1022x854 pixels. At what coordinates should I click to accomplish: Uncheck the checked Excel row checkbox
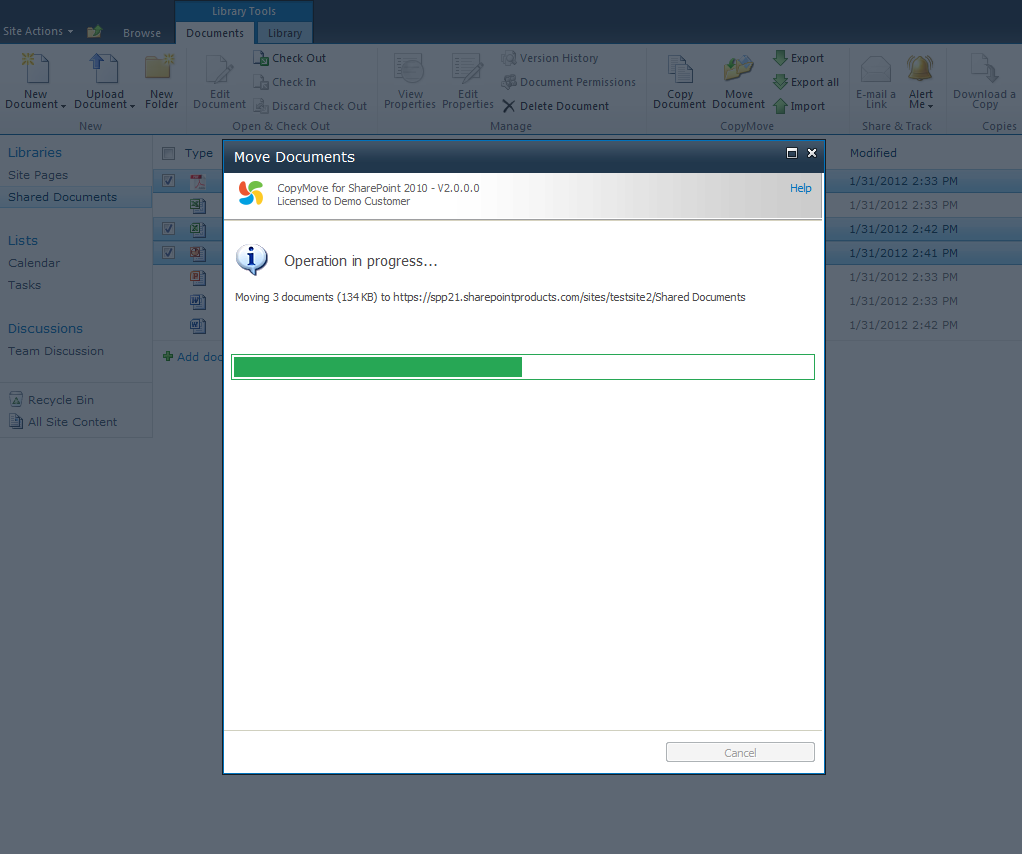pyautogui.click(x=168, y=229)
